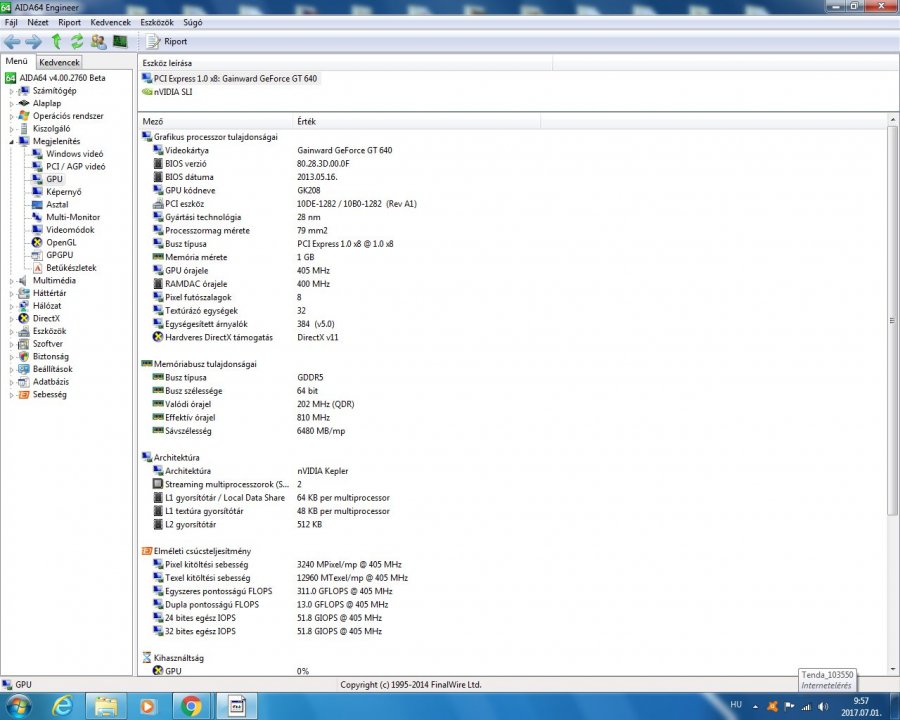
Task: Switch to the Menü sidebar tab
Action: click(x=17, y=61)
